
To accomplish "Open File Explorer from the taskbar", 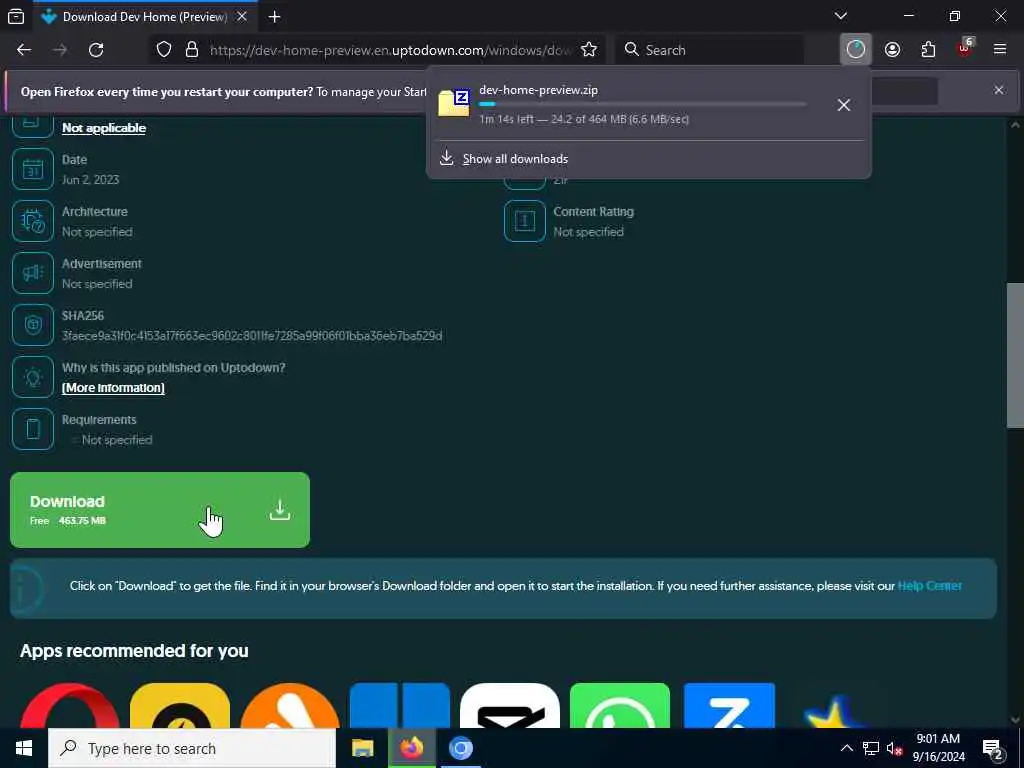I will pos(362,748).
